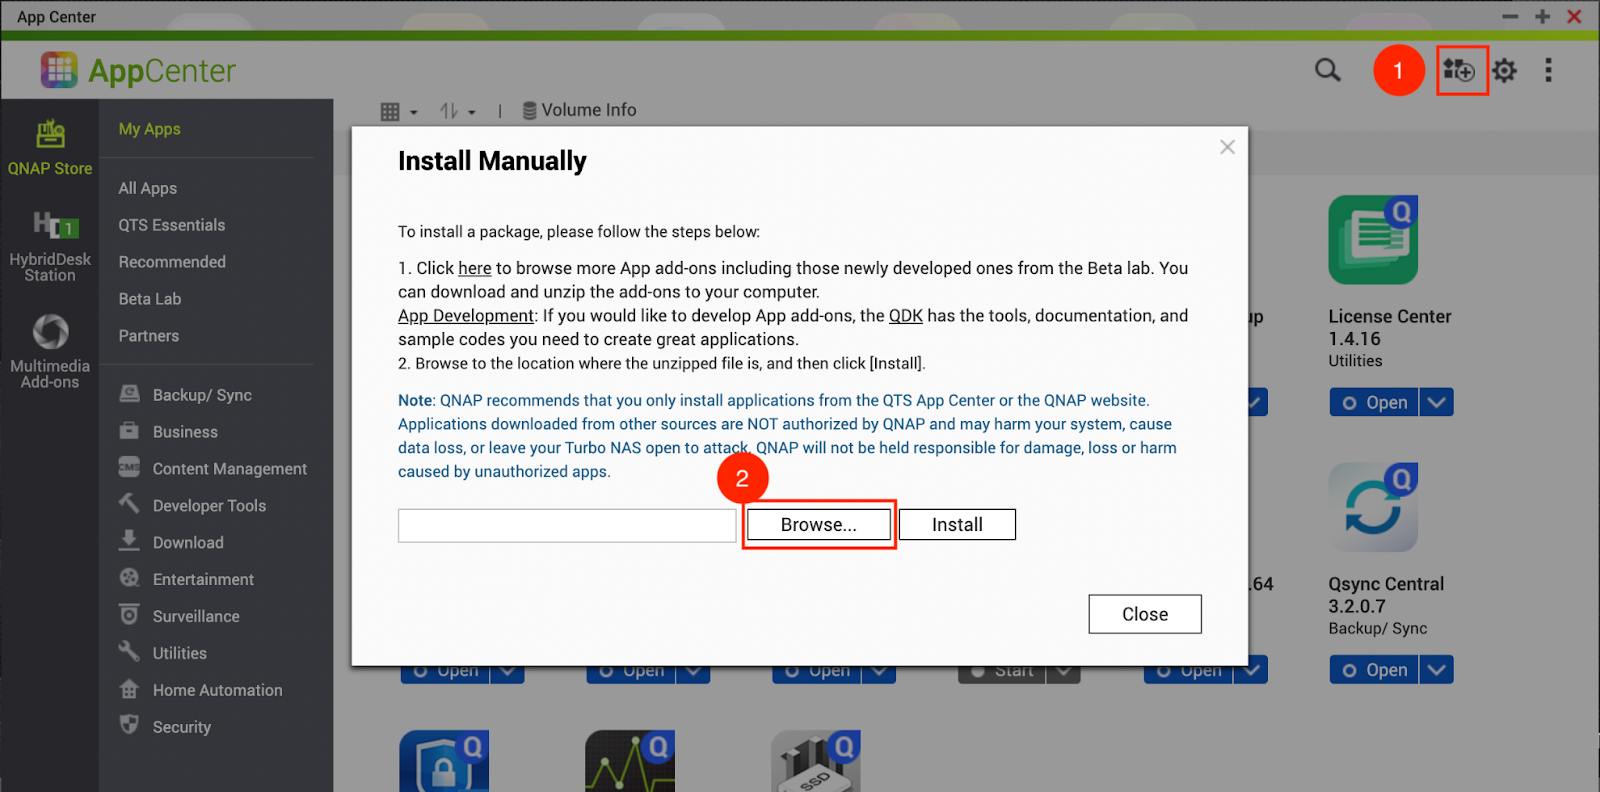Click the grid view mode icon
1600x792 pixels.
point(390,111)
